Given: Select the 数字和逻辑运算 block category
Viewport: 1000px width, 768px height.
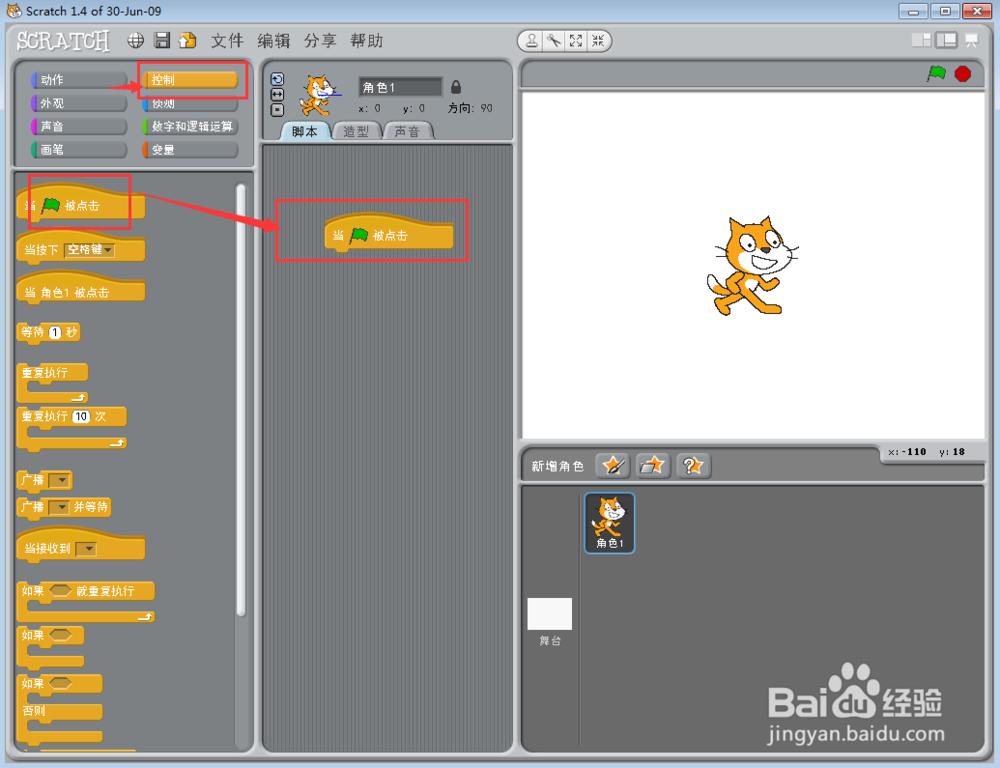Looking at the screenshot, I should point(190,126).
